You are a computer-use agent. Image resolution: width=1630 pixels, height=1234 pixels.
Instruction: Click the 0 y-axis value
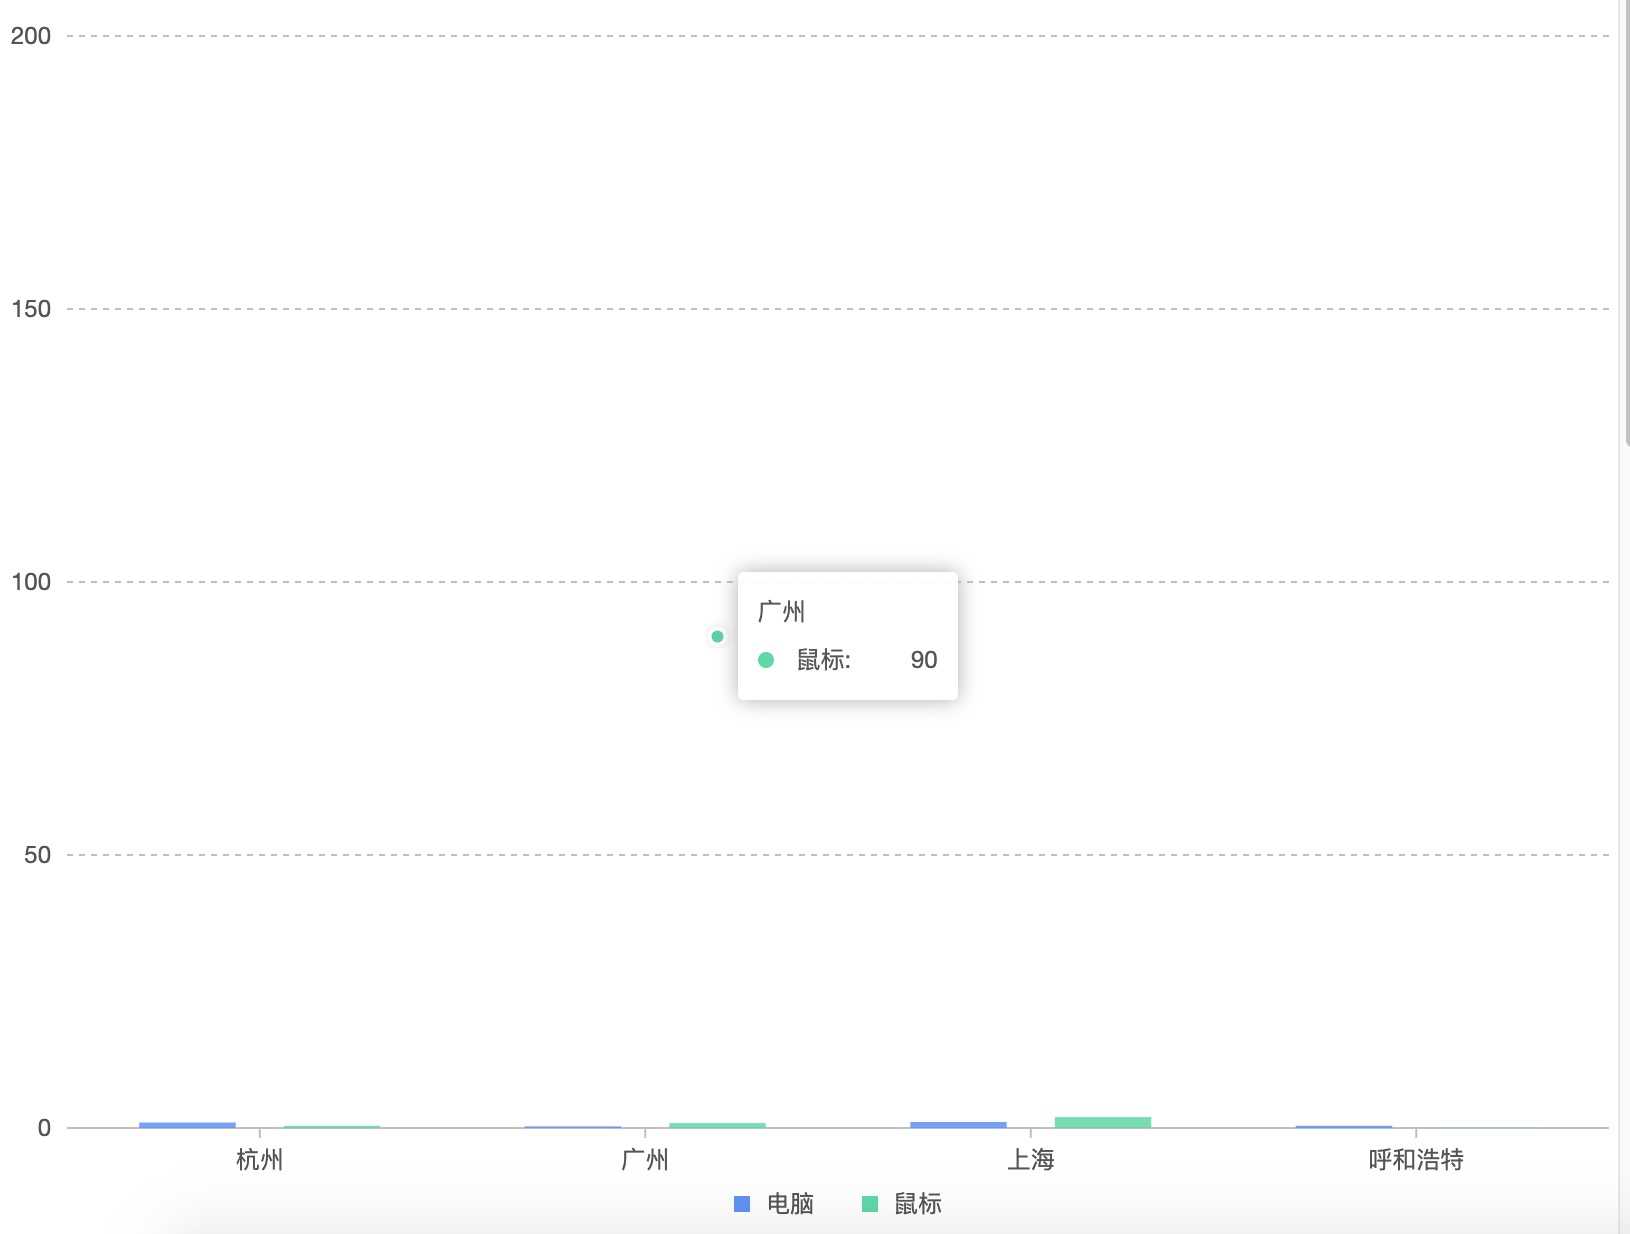pos(44,1128)
